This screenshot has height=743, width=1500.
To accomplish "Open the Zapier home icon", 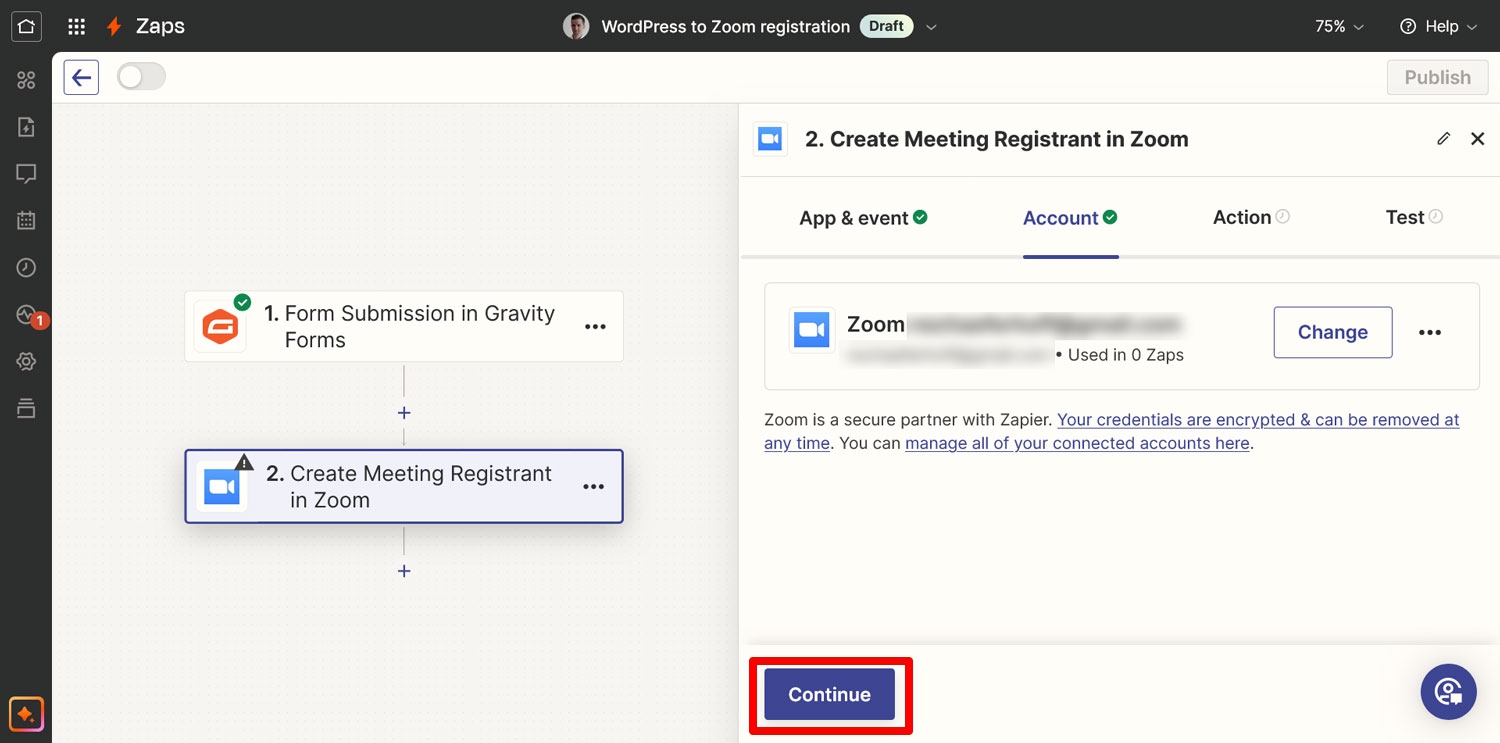I will (26, 26).
